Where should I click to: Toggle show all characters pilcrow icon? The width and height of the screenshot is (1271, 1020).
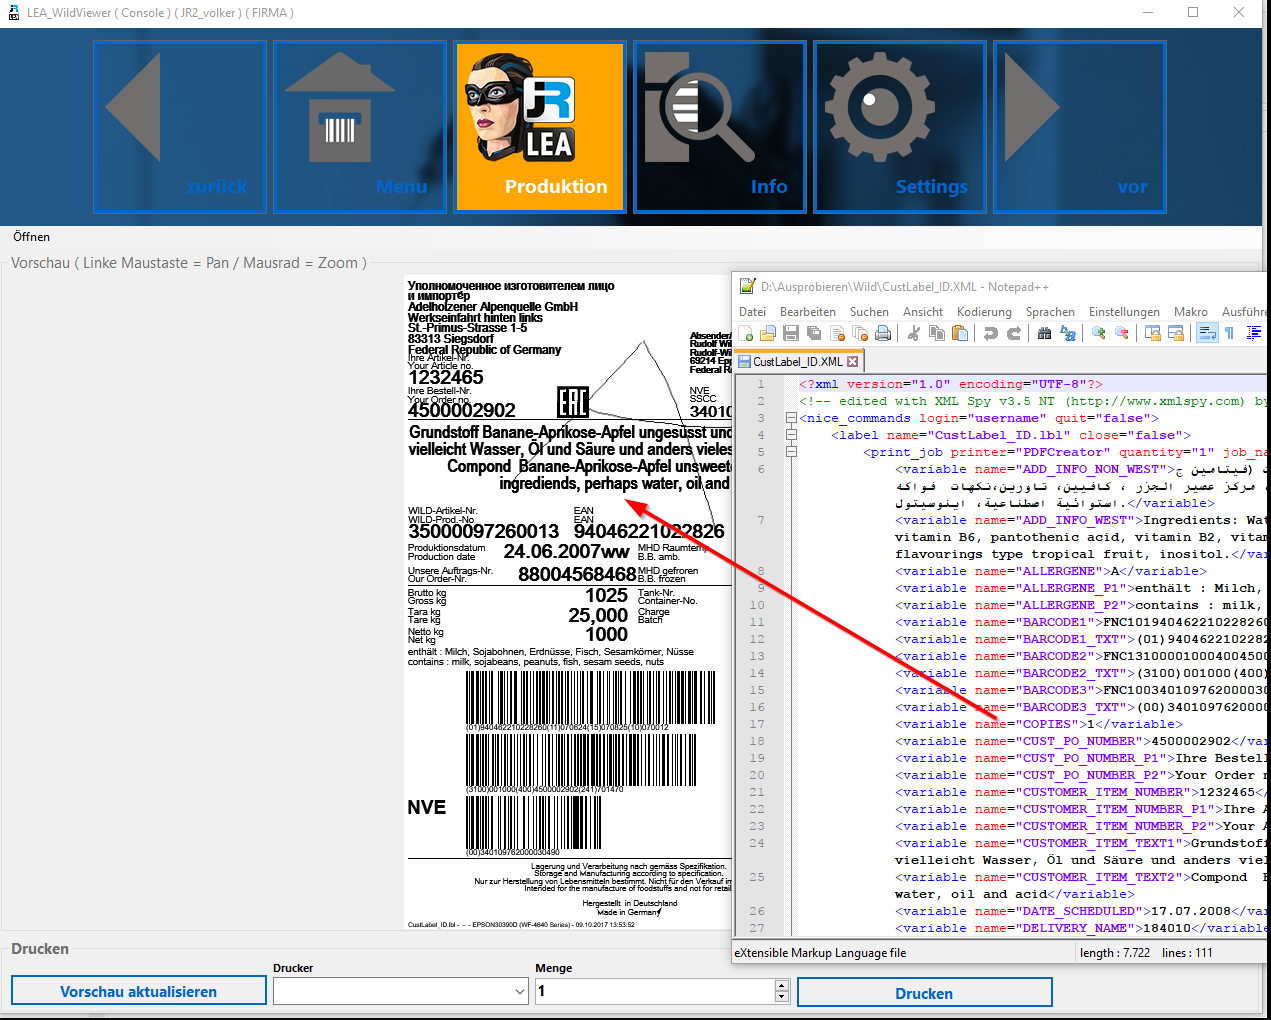tap(1229, 333)
